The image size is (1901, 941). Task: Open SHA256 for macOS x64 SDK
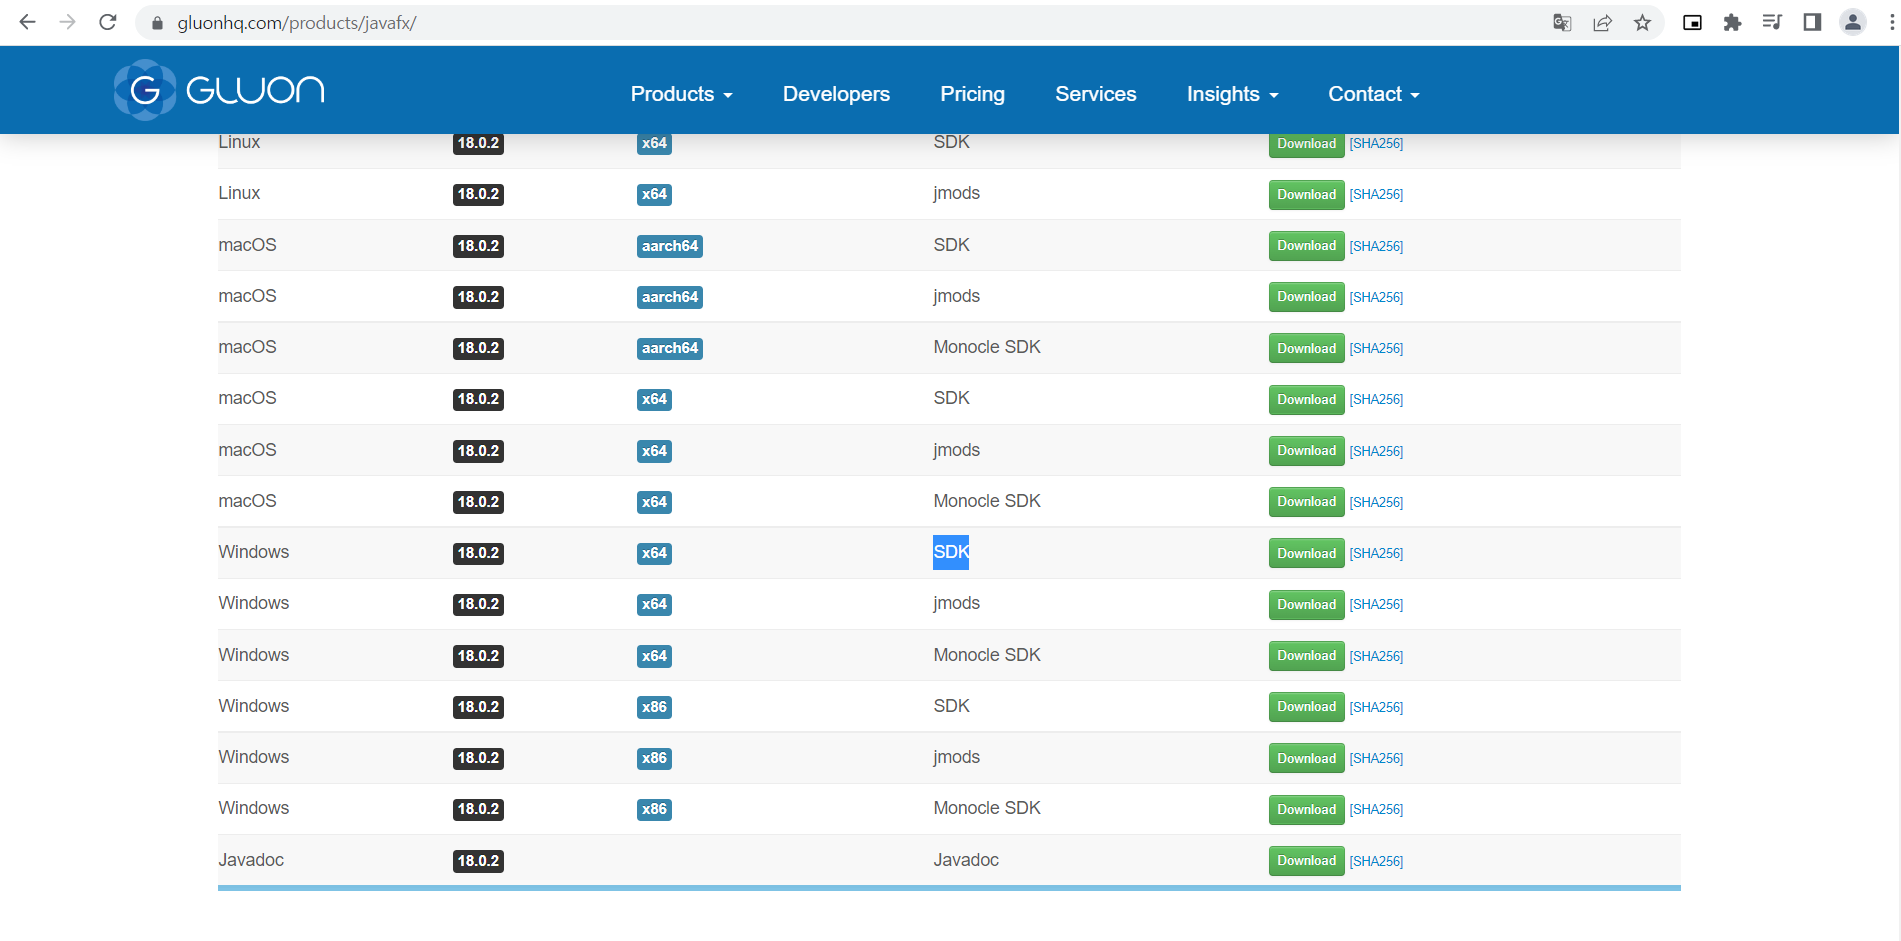click(x=1376, y=400)
